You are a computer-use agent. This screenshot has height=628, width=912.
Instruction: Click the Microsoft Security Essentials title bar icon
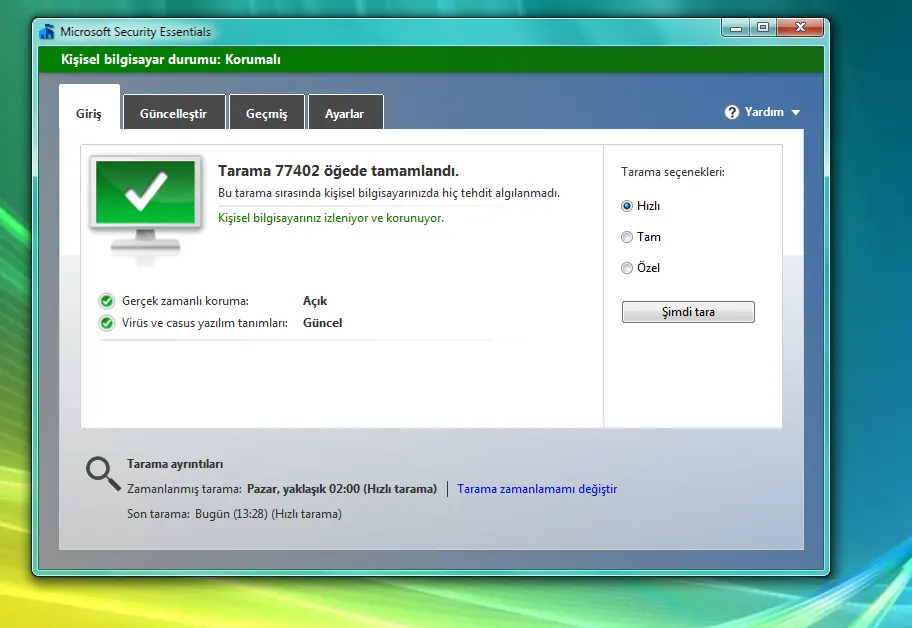click(x=47, y=31)
